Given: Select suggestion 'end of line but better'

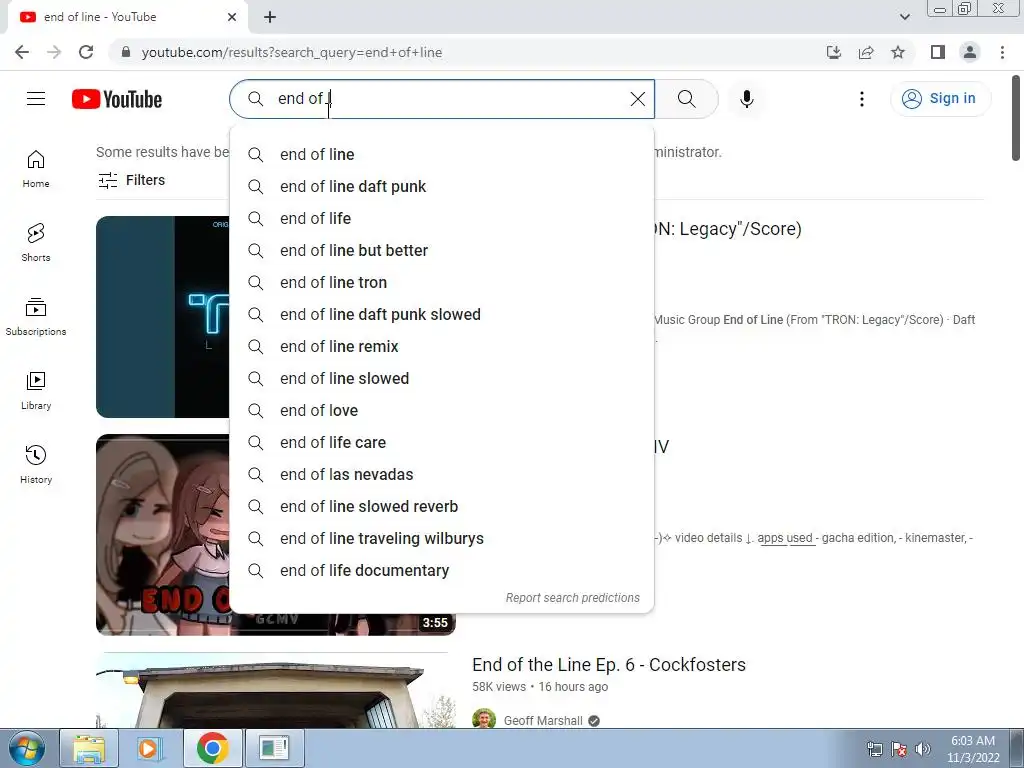Looking at the screenshot, I should pyautogui.click(x=441, y=250).
